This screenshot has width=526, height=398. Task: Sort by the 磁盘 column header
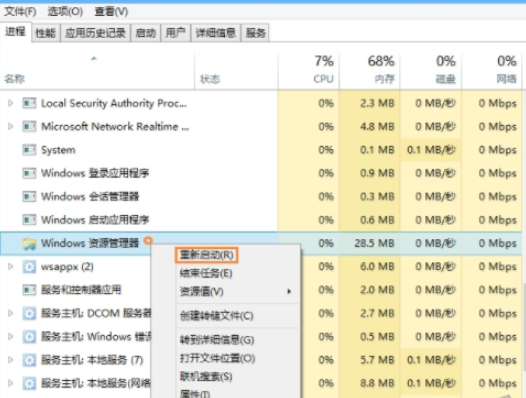point(430,71)
